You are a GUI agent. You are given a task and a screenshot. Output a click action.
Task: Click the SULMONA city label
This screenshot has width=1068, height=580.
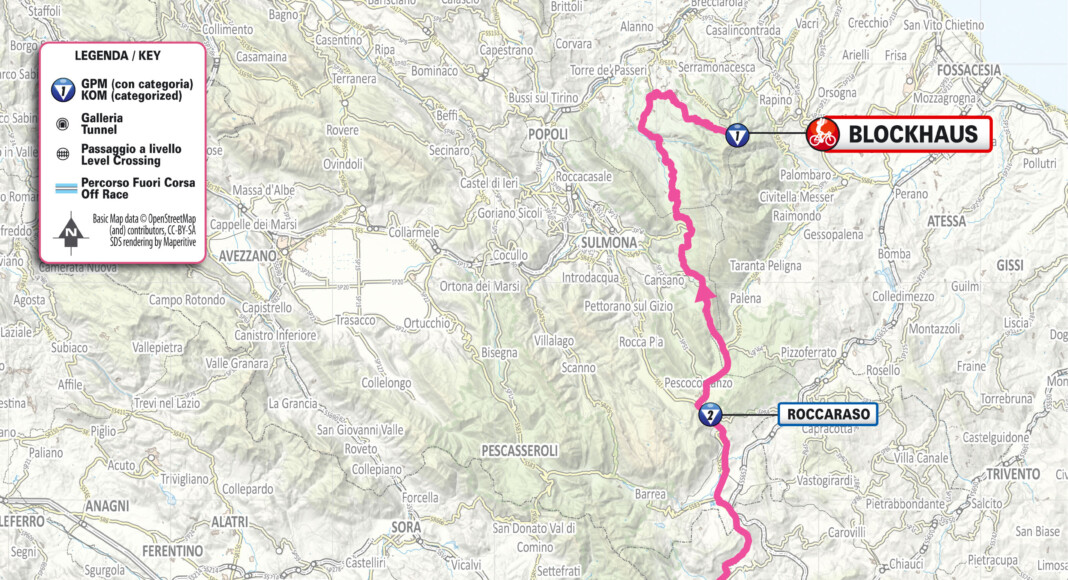click(609, 242)
